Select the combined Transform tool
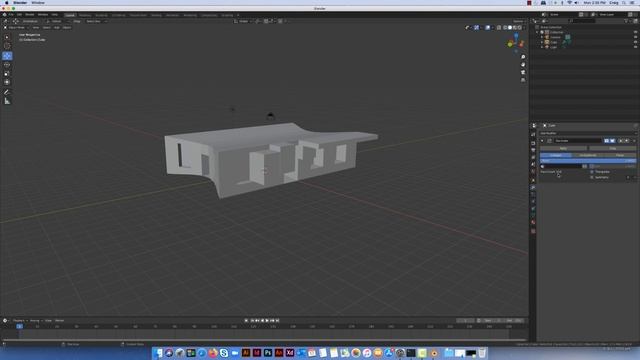 click(x=7, y=82)
